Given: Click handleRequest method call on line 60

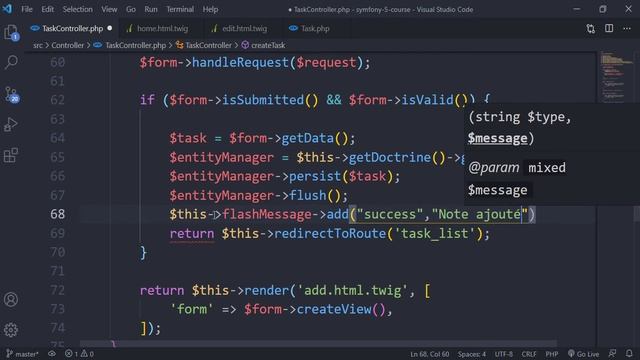Looking at the screenshot, I should (x=240, y=62).
